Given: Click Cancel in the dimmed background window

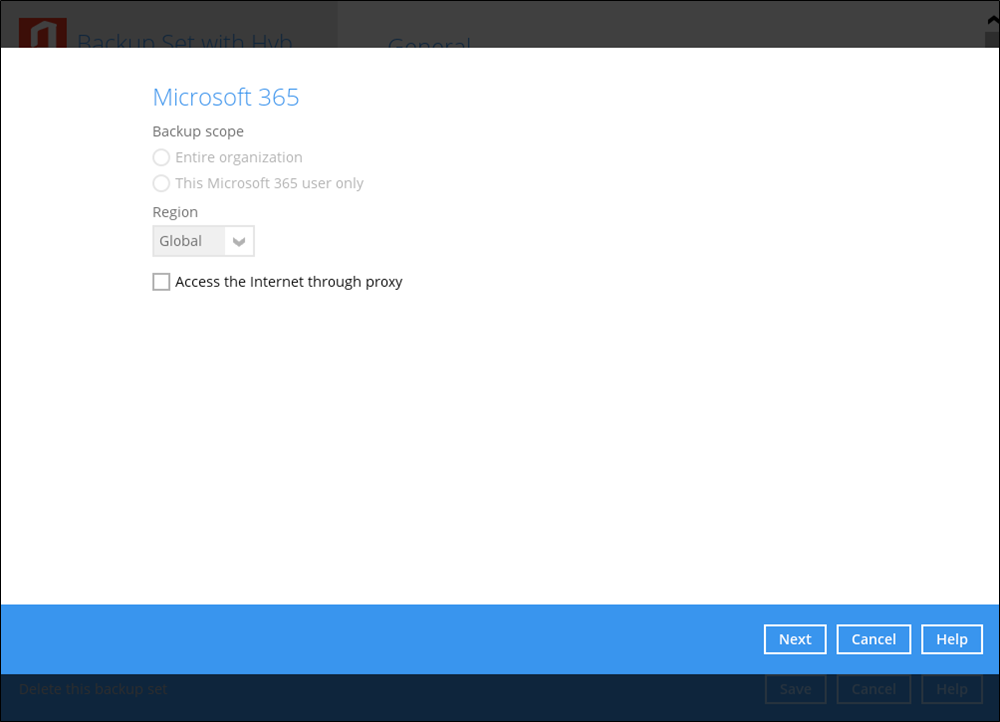Looking at the screenshot, I should click(873, 689).
